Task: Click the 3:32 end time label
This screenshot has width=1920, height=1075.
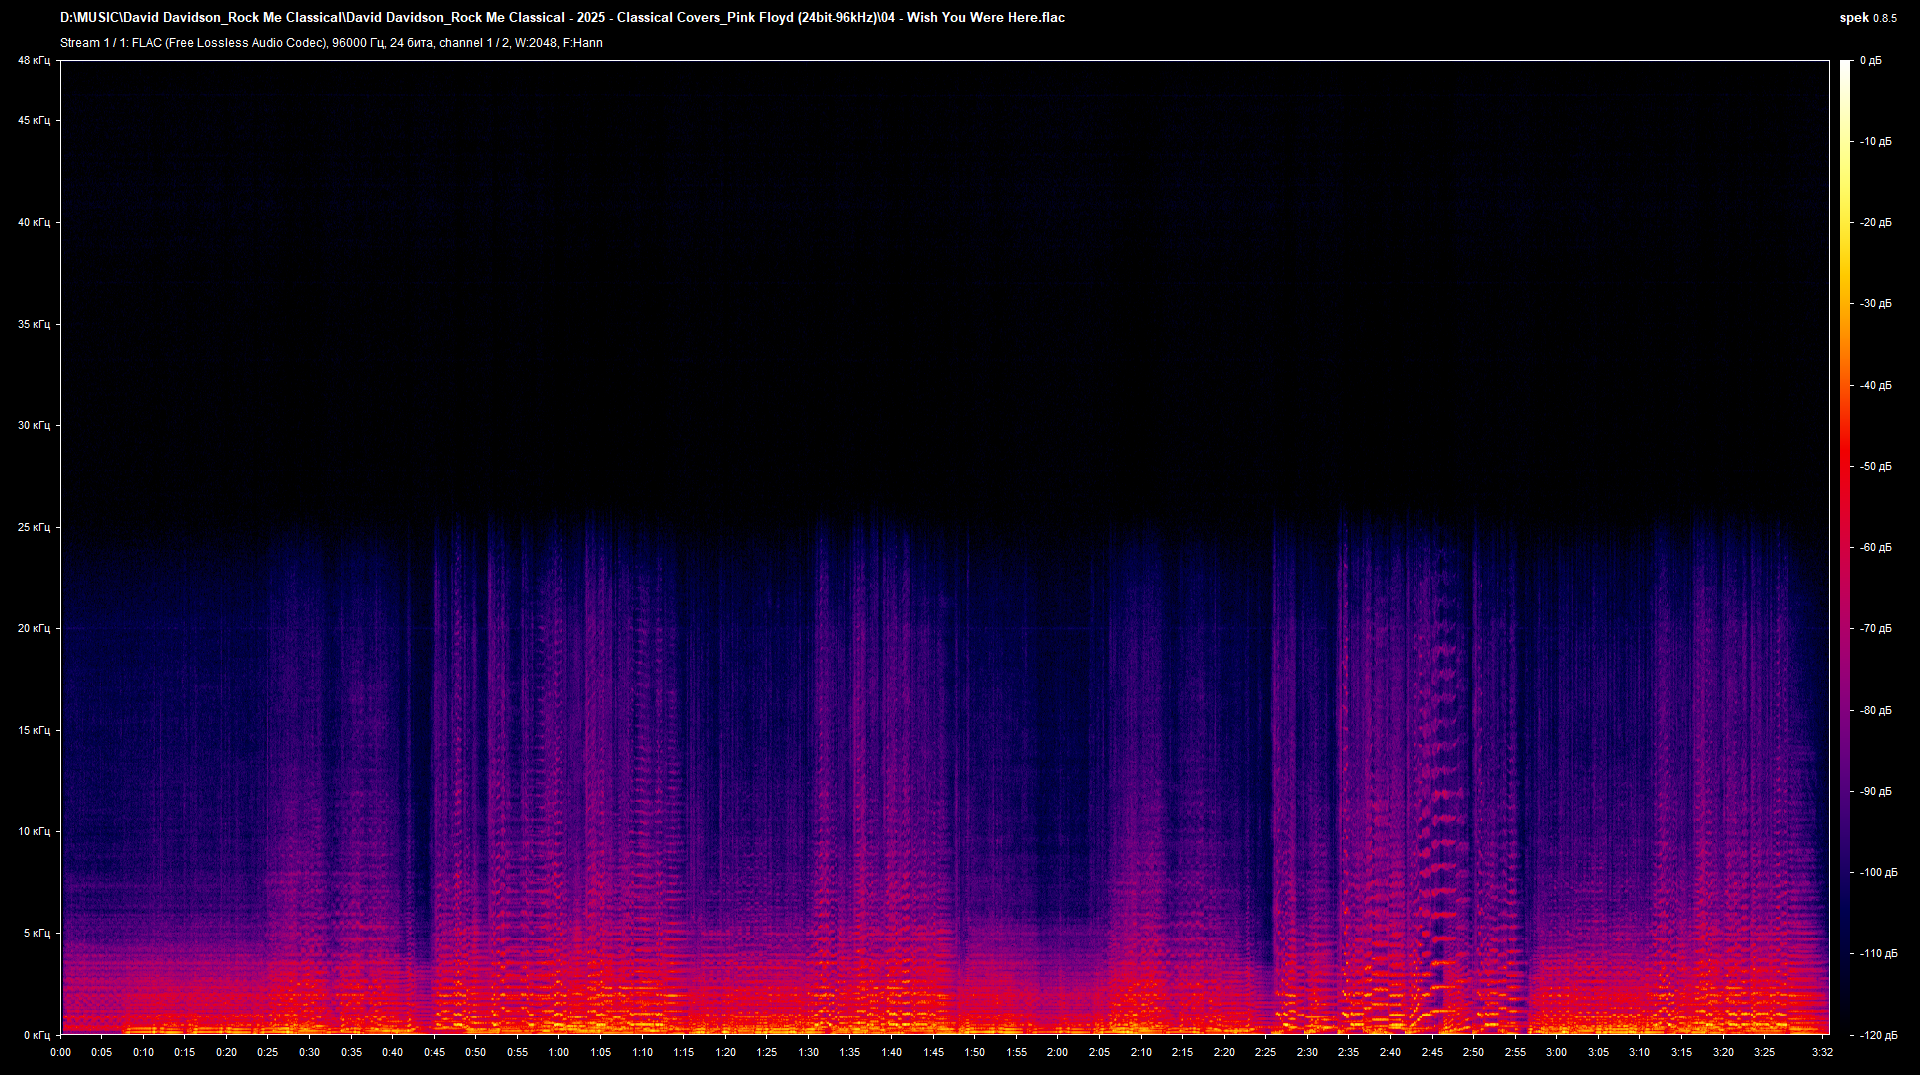Action: pyautogui.click(x=1822, y=1052)
